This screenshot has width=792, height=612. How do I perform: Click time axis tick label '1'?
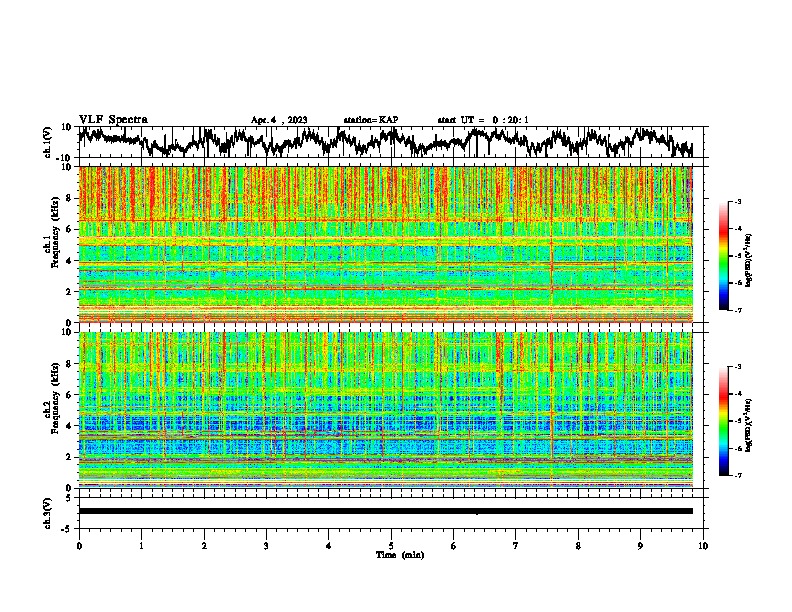pos(141,546)
